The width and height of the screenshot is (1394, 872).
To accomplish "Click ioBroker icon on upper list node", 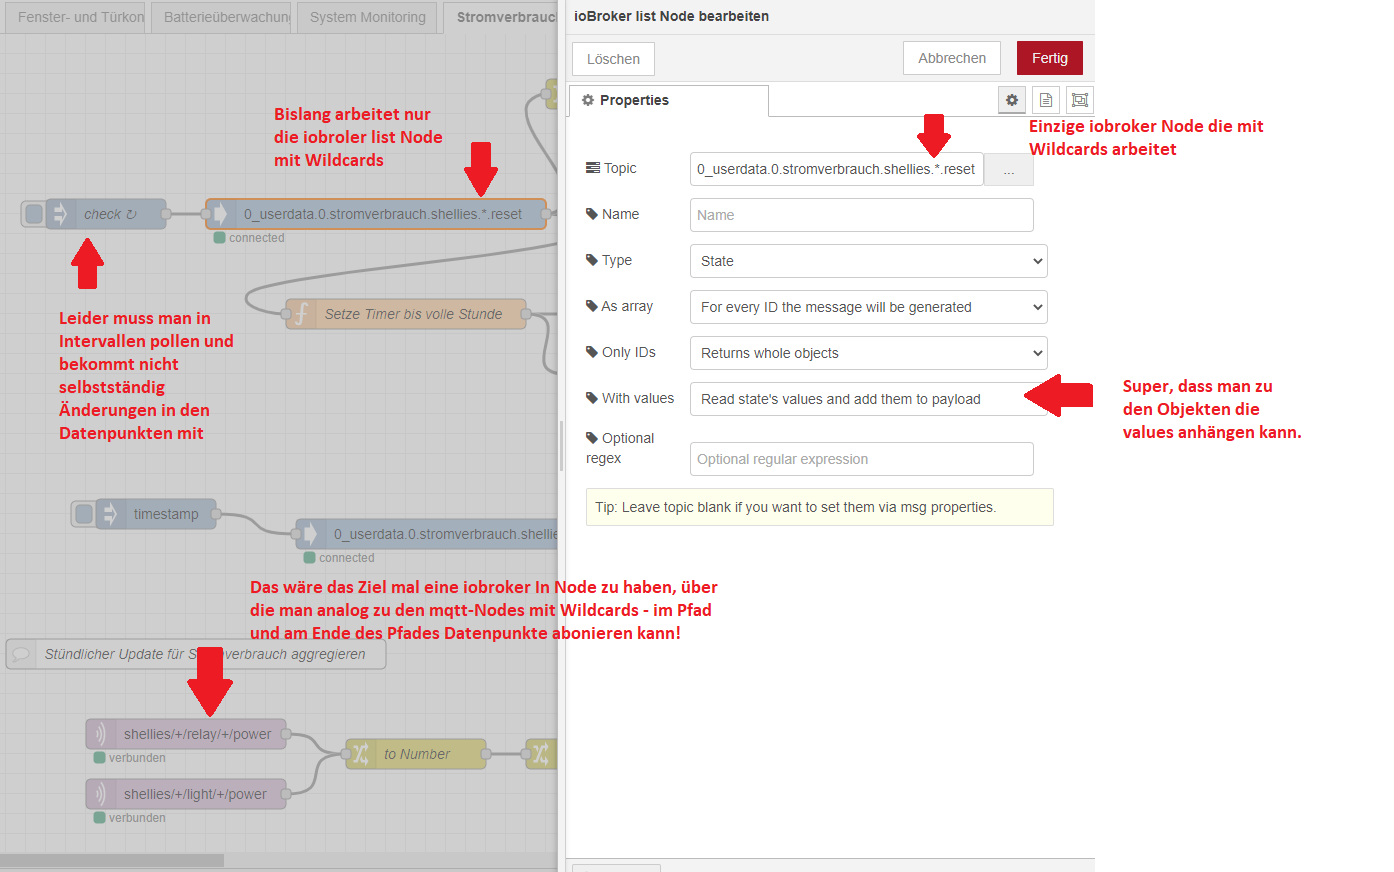I will point(221,214).
